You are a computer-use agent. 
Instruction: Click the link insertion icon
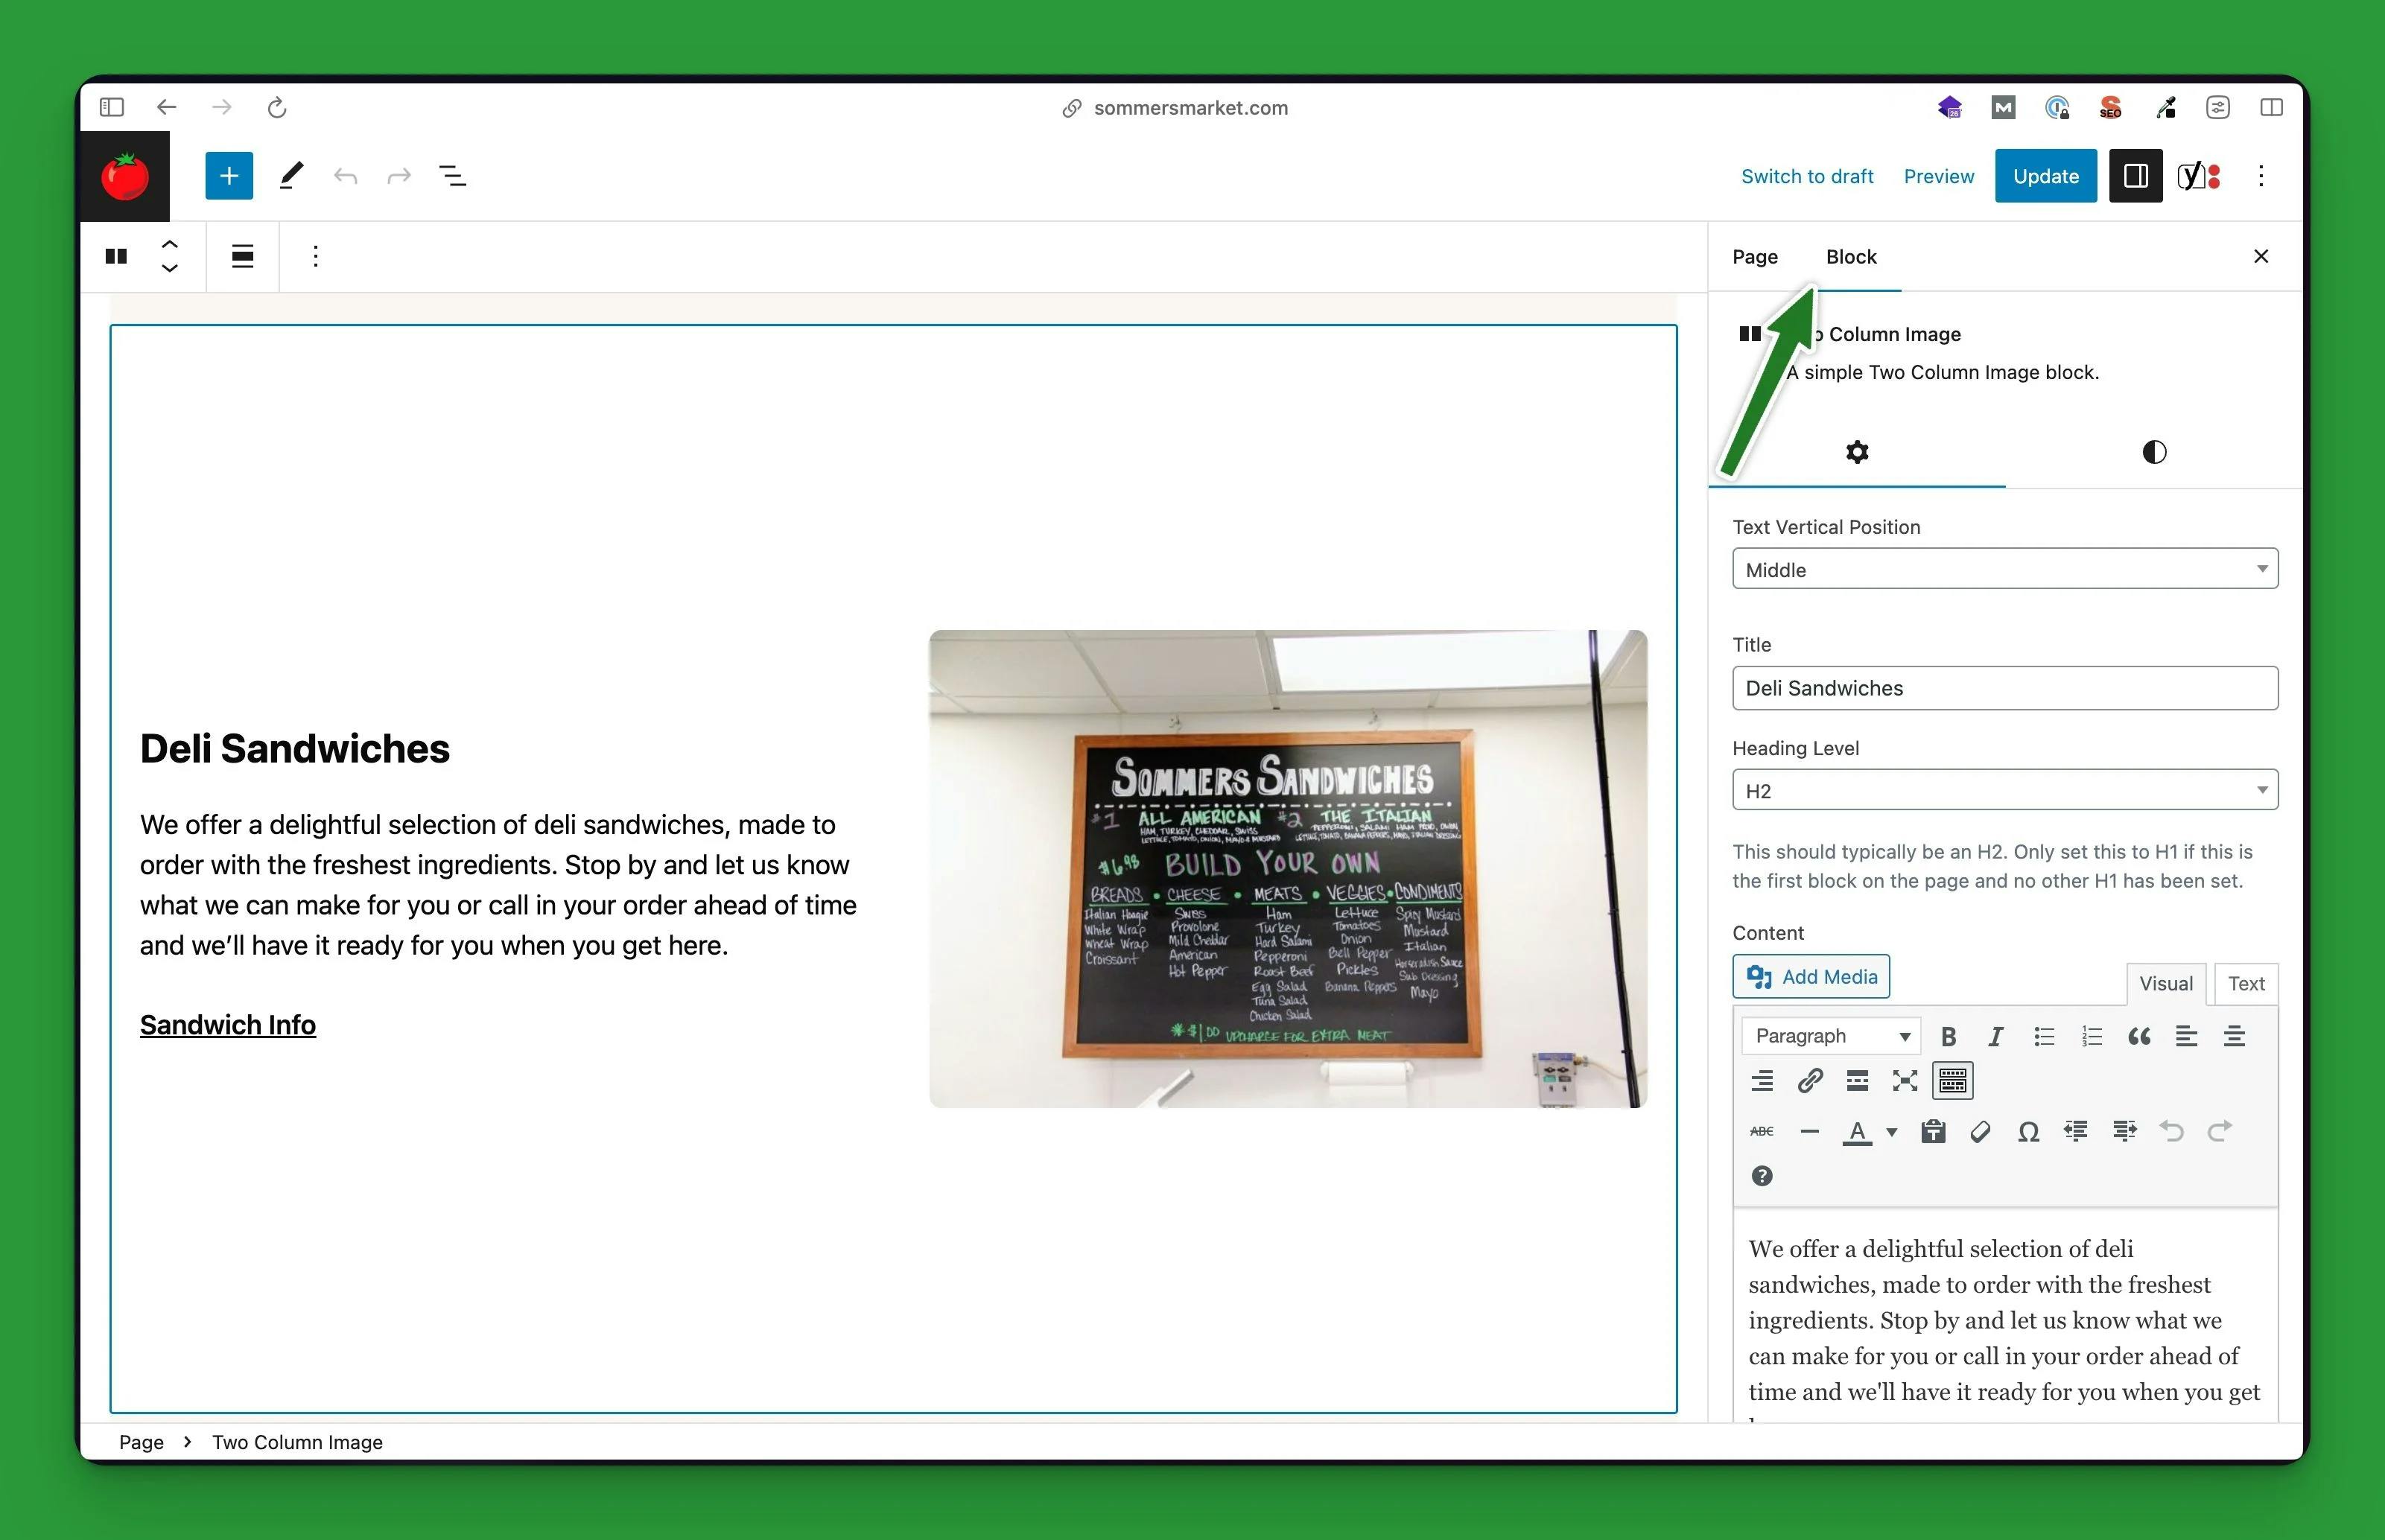1808,1081
